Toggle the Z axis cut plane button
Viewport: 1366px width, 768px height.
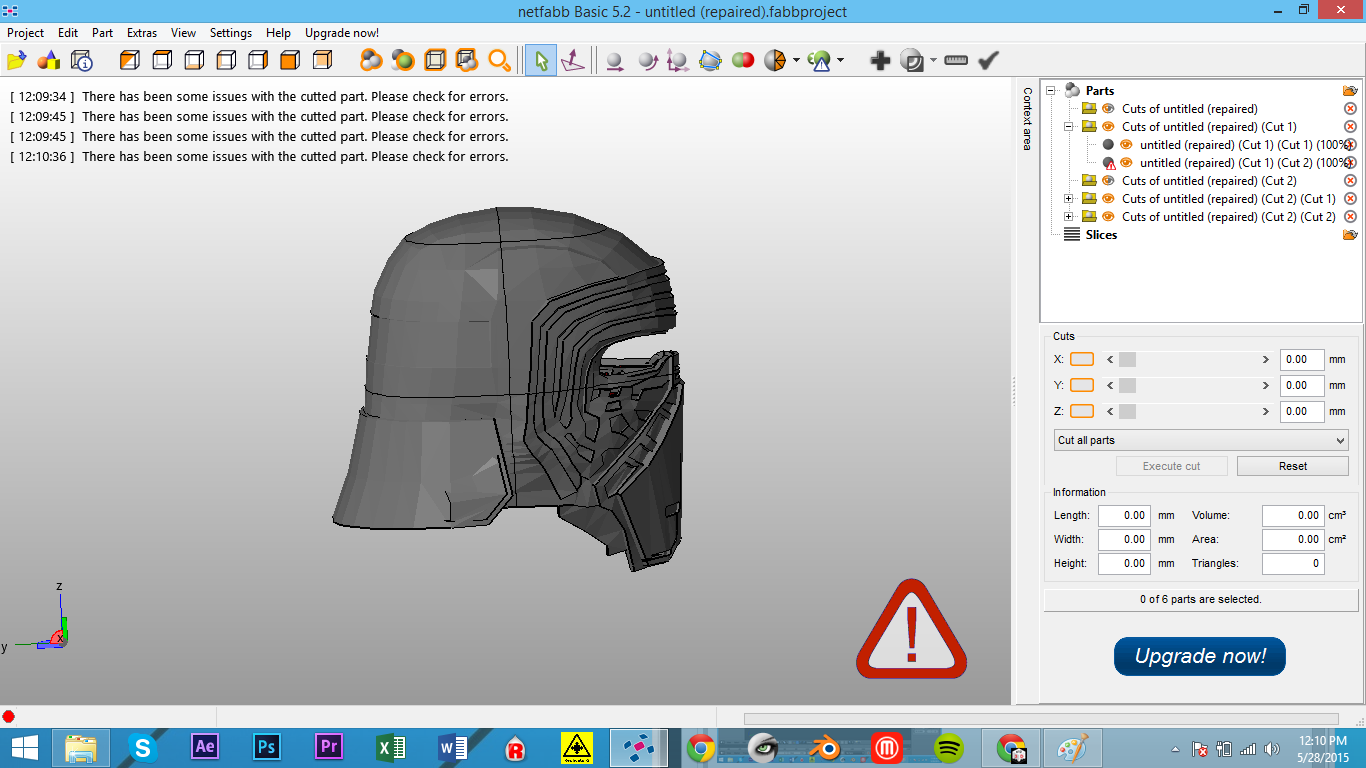(x=1082, y=411)
